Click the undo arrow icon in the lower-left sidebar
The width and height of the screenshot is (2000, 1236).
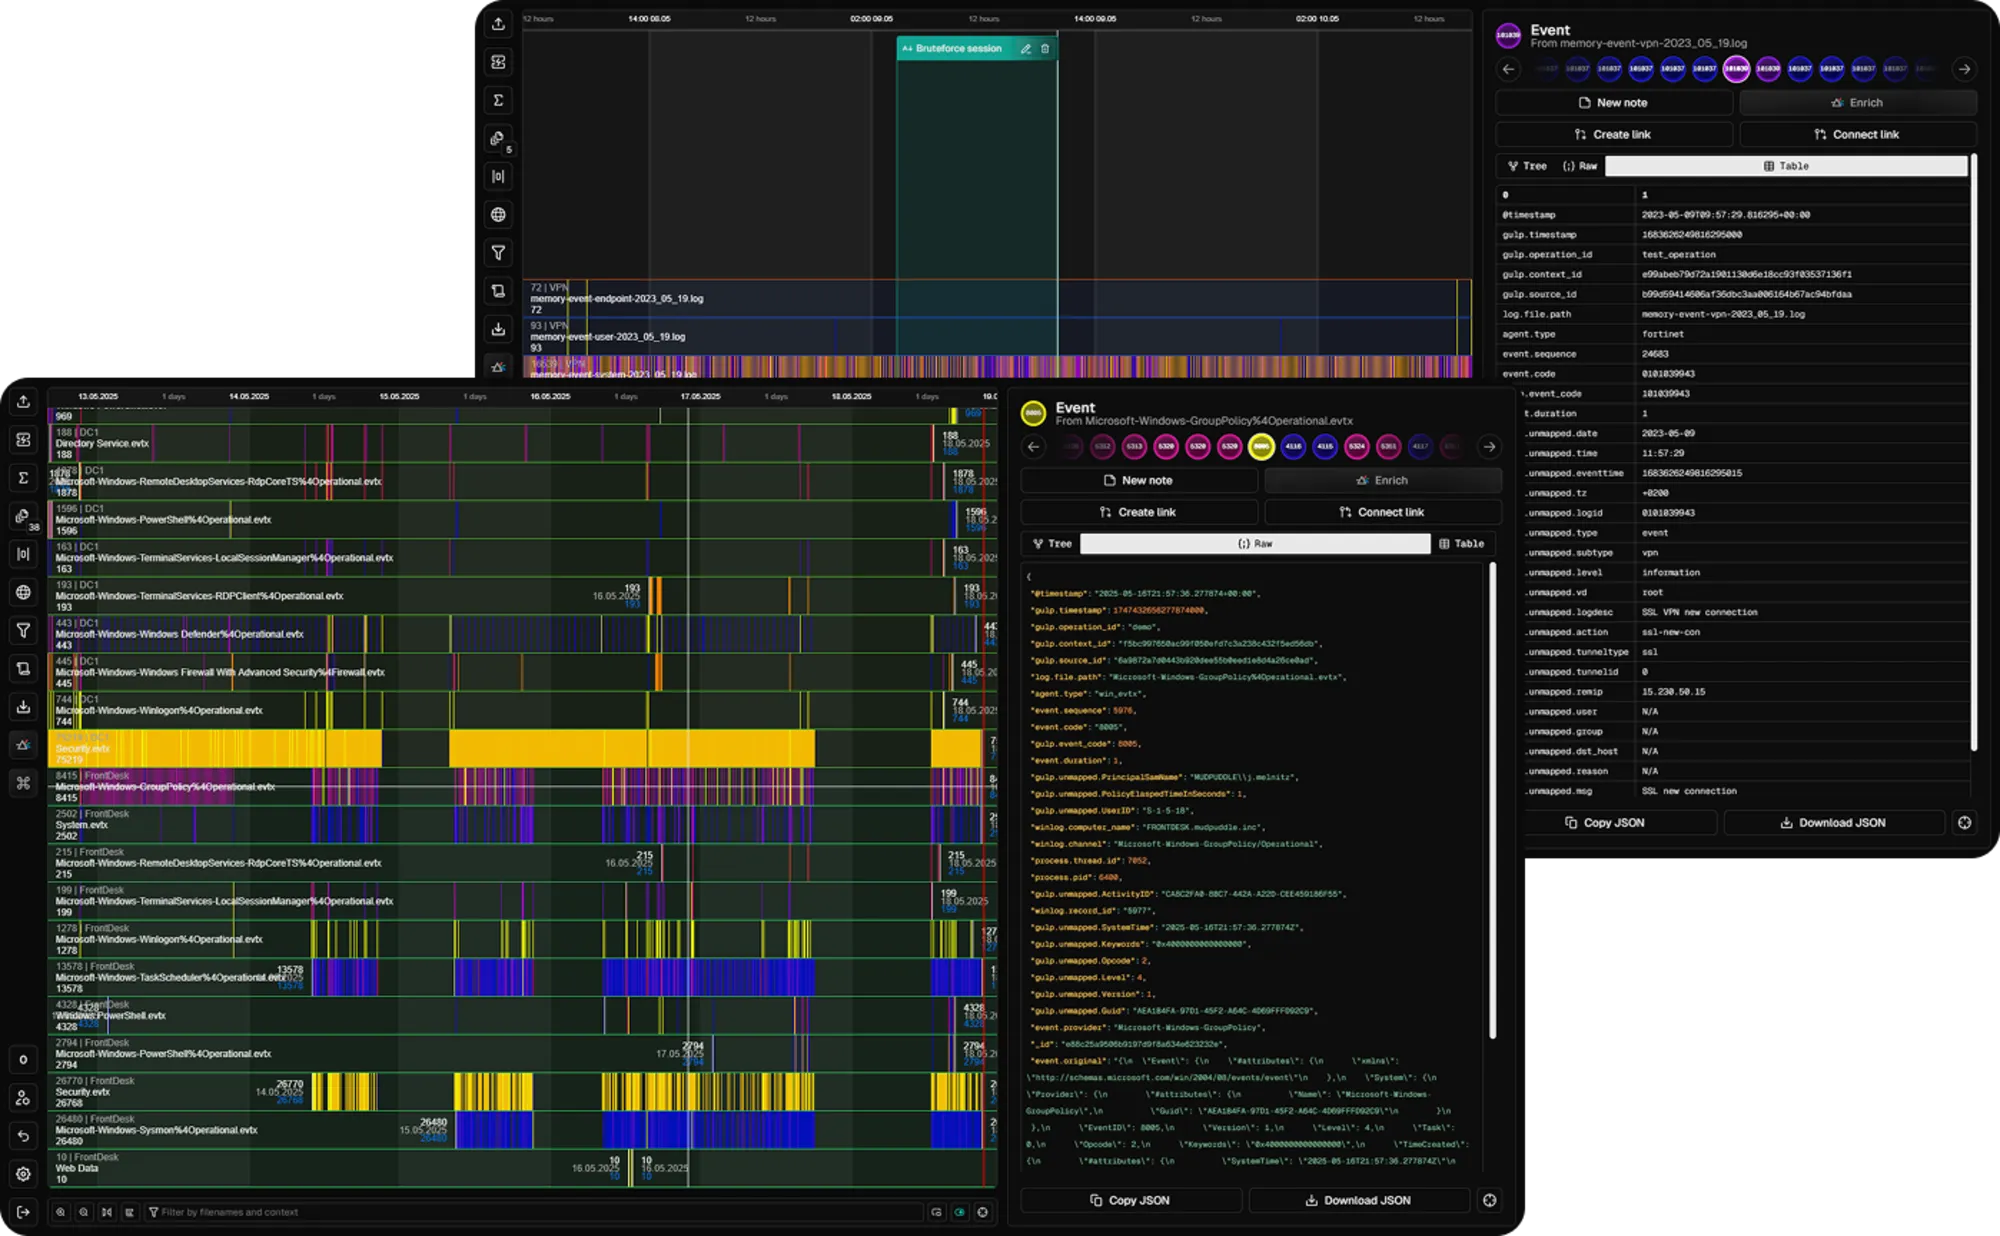click(23, 1136)
